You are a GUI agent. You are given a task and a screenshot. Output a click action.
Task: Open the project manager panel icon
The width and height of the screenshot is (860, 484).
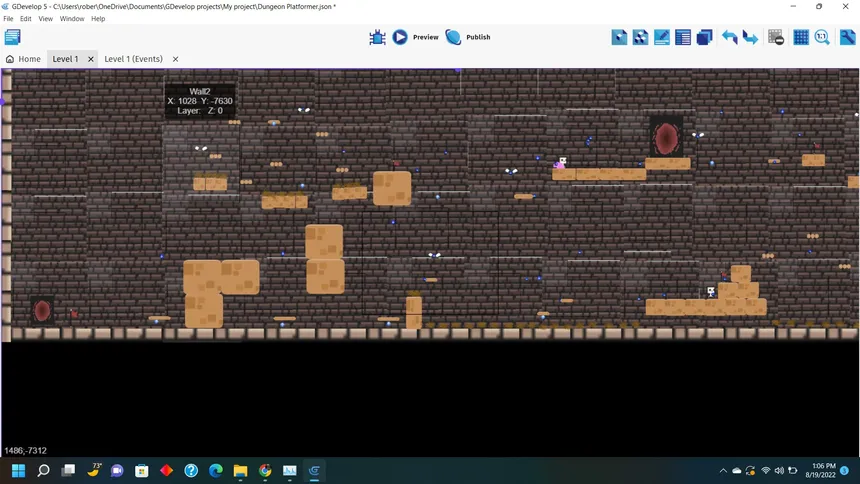pos(12,37)
